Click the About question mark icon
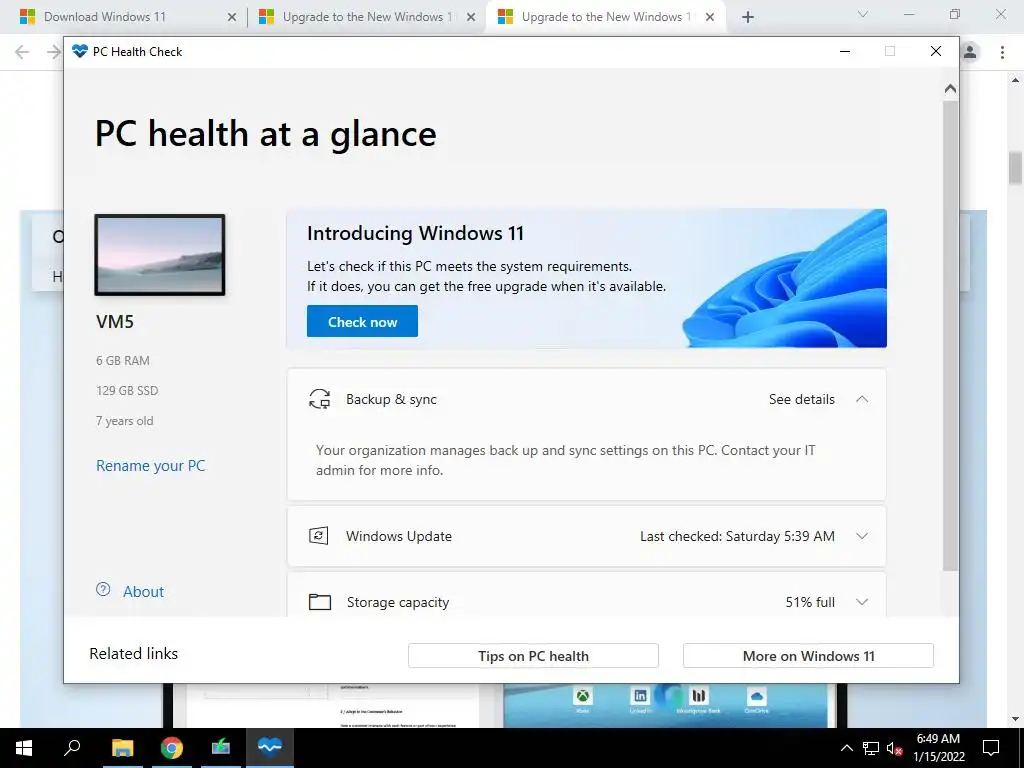The width and height of the screenshot is (1024, 768). coord(103,590)
